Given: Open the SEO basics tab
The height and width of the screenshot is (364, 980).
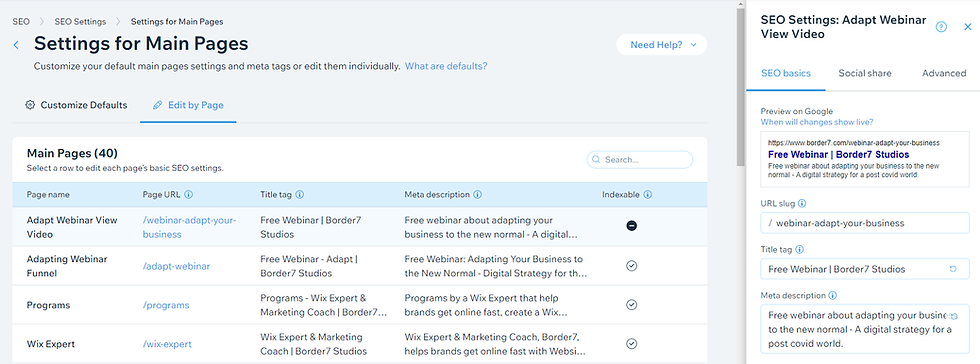Looking at the screenshot, I should (x=786, y=73).
